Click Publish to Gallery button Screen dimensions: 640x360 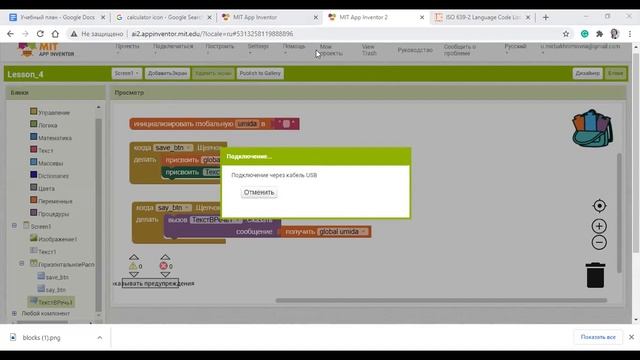(260, 73)
